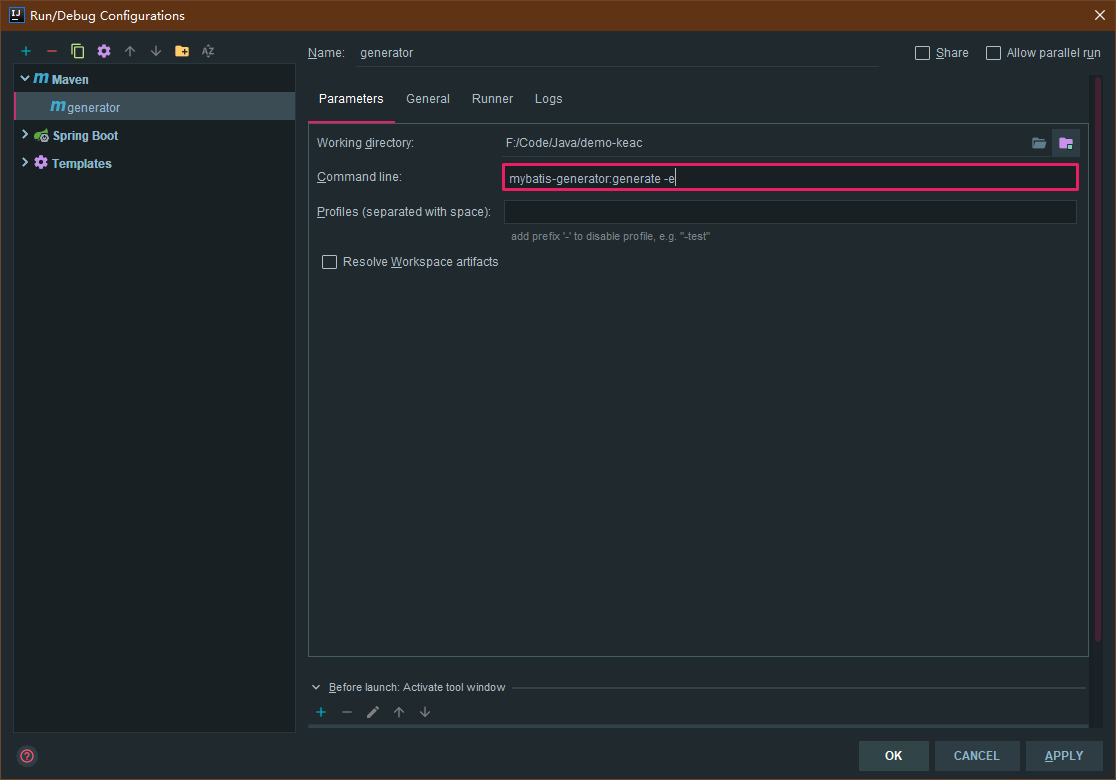
Task: Sort configurations alphabetically
Action: coord(208,51)
